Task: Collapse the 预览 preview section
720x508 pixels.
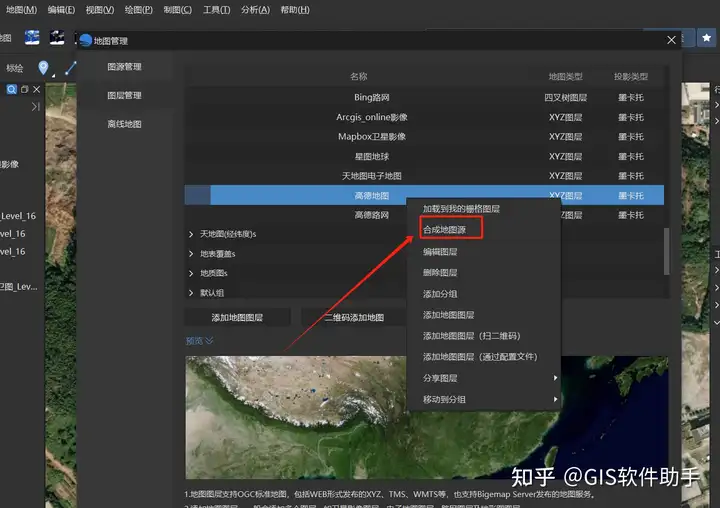Action: (x=199, y=340)
